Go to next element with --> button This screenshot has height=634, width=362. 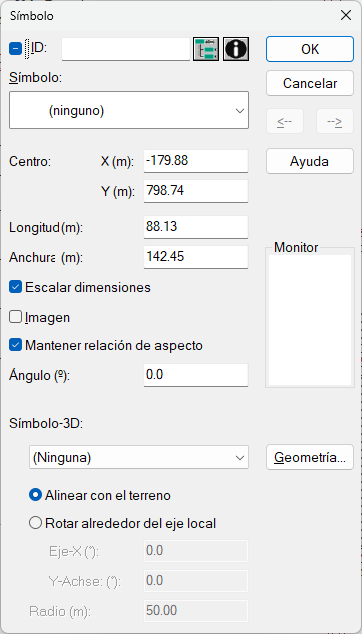pos(335,121)
